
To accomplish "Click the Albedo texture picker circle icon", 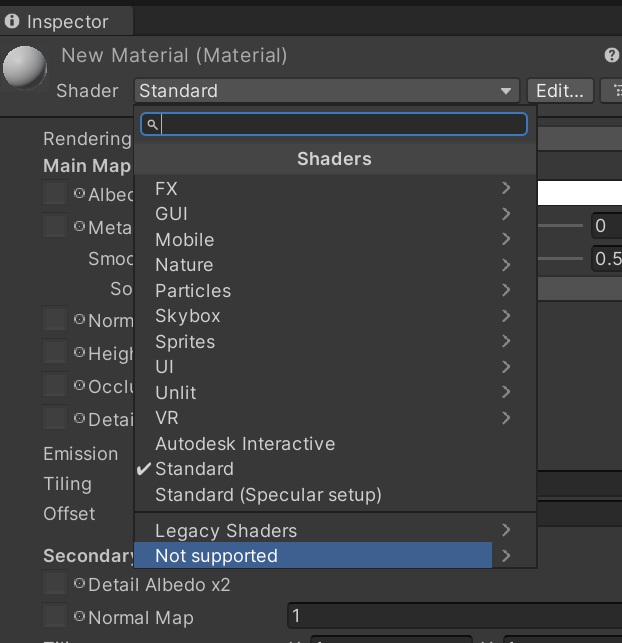I will tap(79, 193).
